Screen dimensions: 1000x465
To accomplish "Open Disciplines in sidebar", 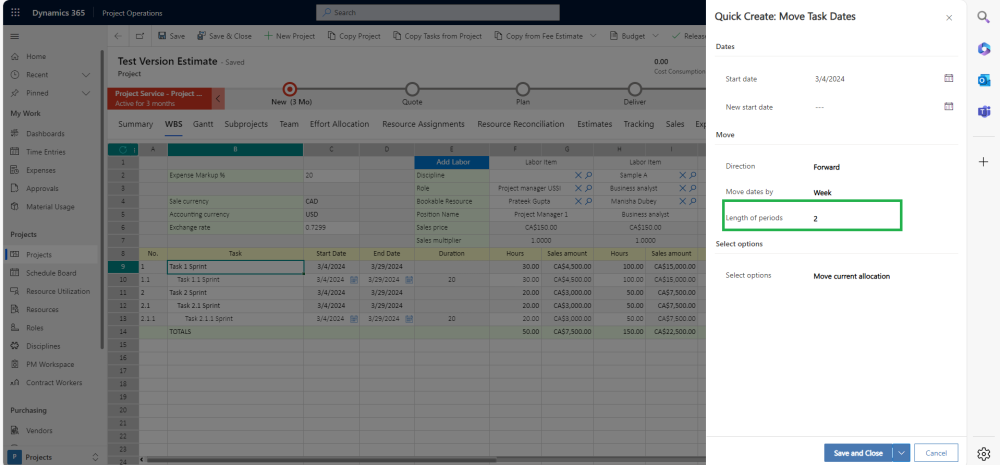I will 43,346.
